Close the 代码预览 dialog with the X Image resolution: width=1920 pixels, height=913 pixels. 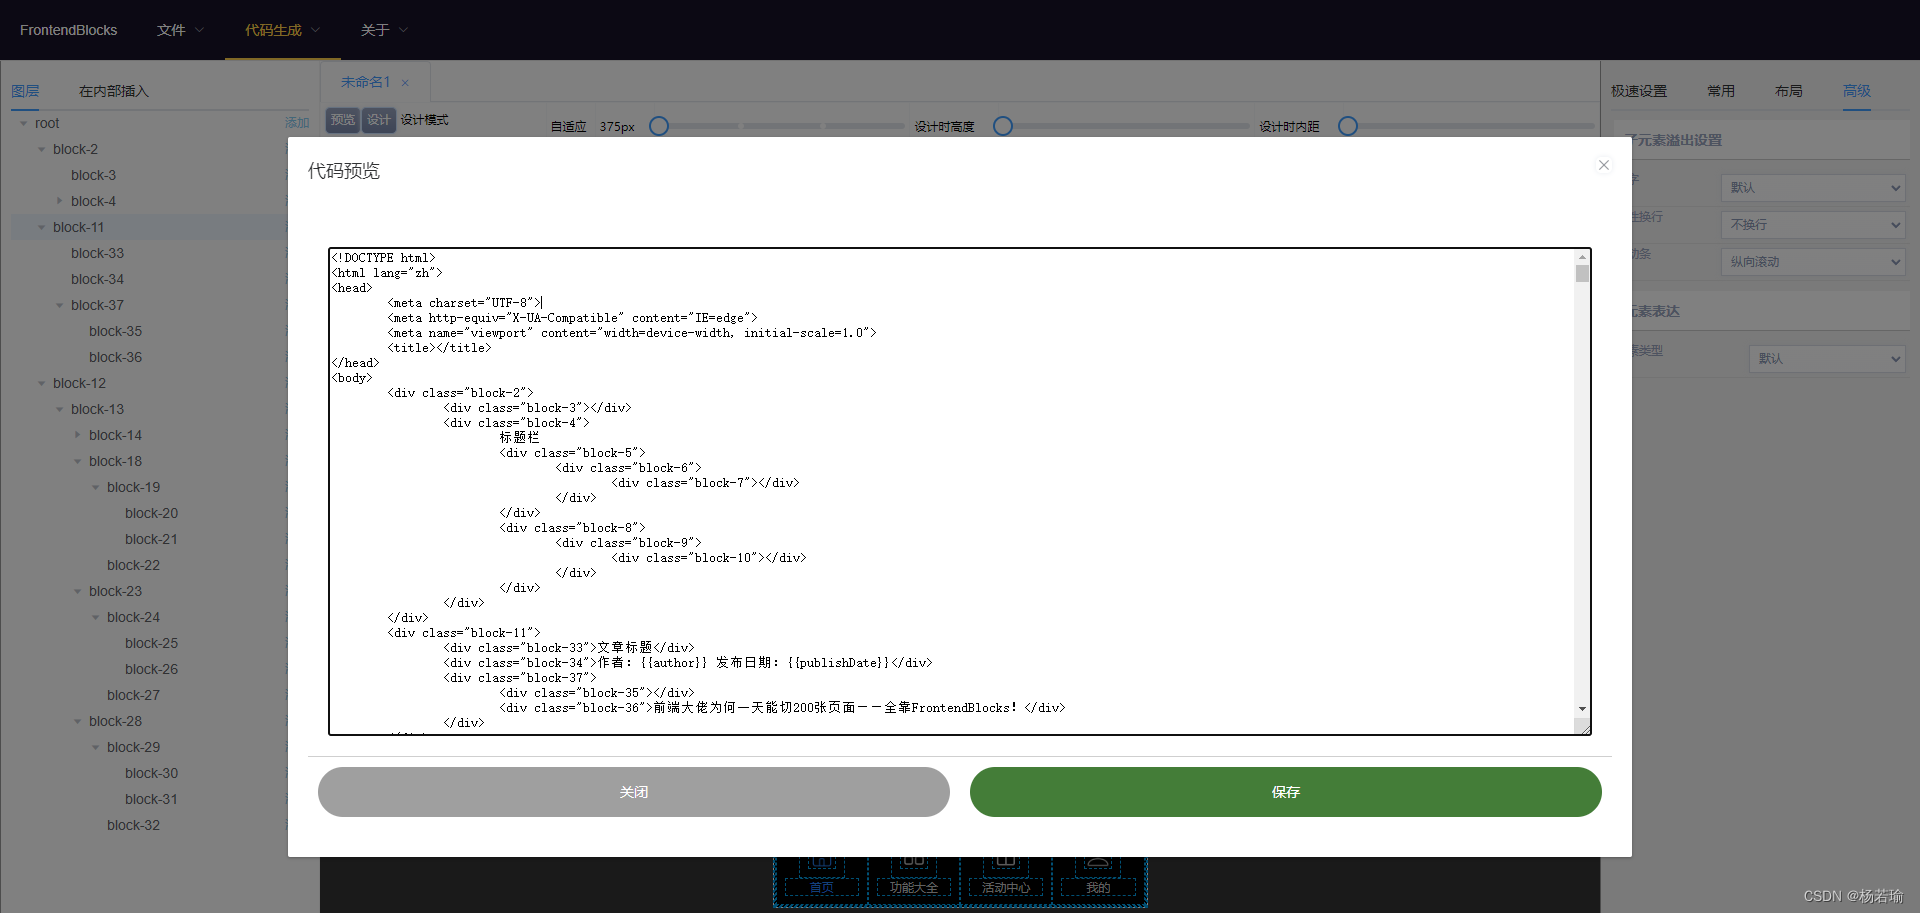1603,165
